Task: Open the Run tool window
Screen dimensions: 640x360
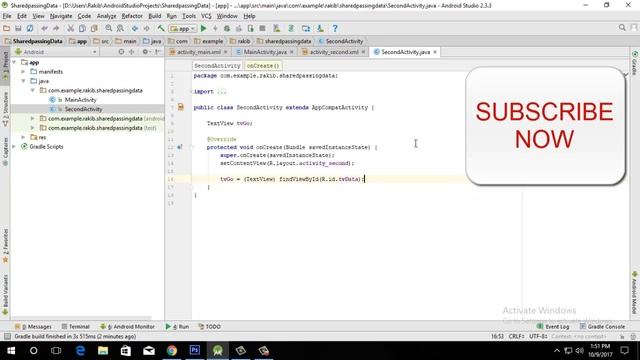Action: point(177,327)
